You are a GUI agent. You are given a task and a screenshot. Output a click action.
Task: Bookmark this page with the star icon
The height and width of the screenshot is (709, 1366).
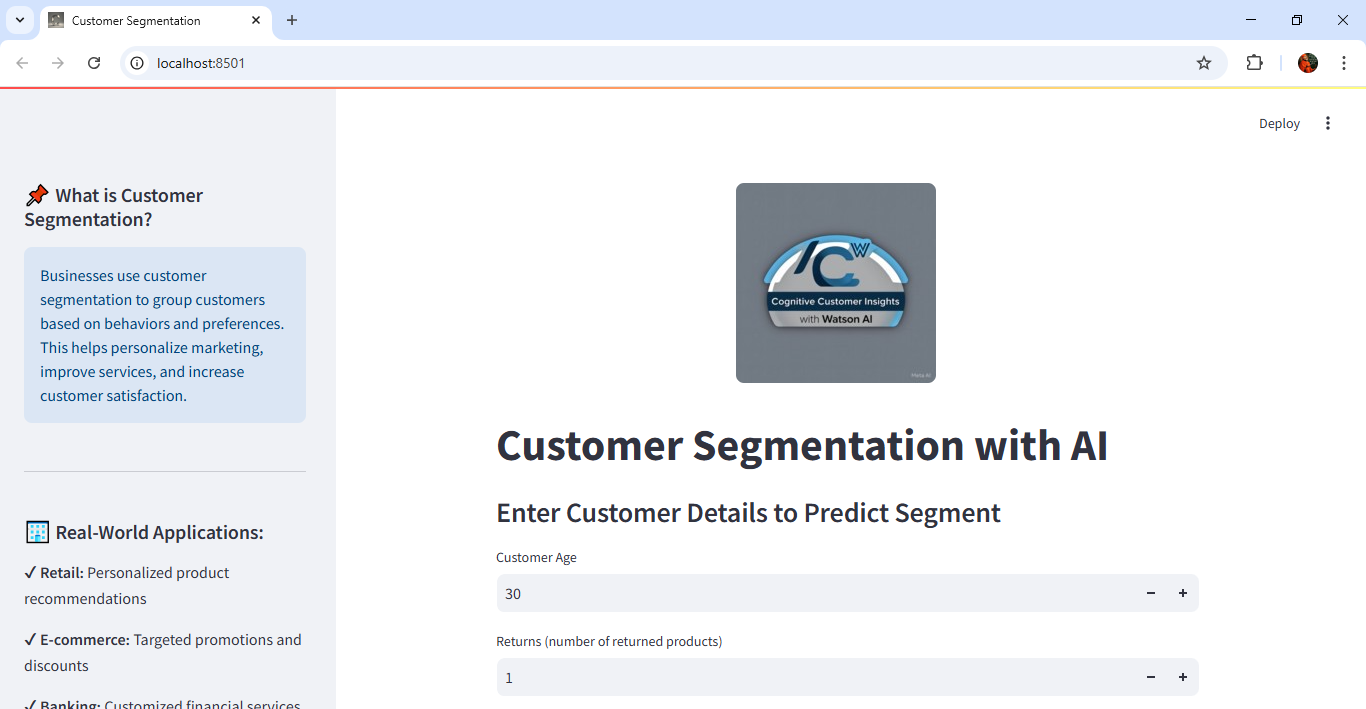click(1204, 62)
